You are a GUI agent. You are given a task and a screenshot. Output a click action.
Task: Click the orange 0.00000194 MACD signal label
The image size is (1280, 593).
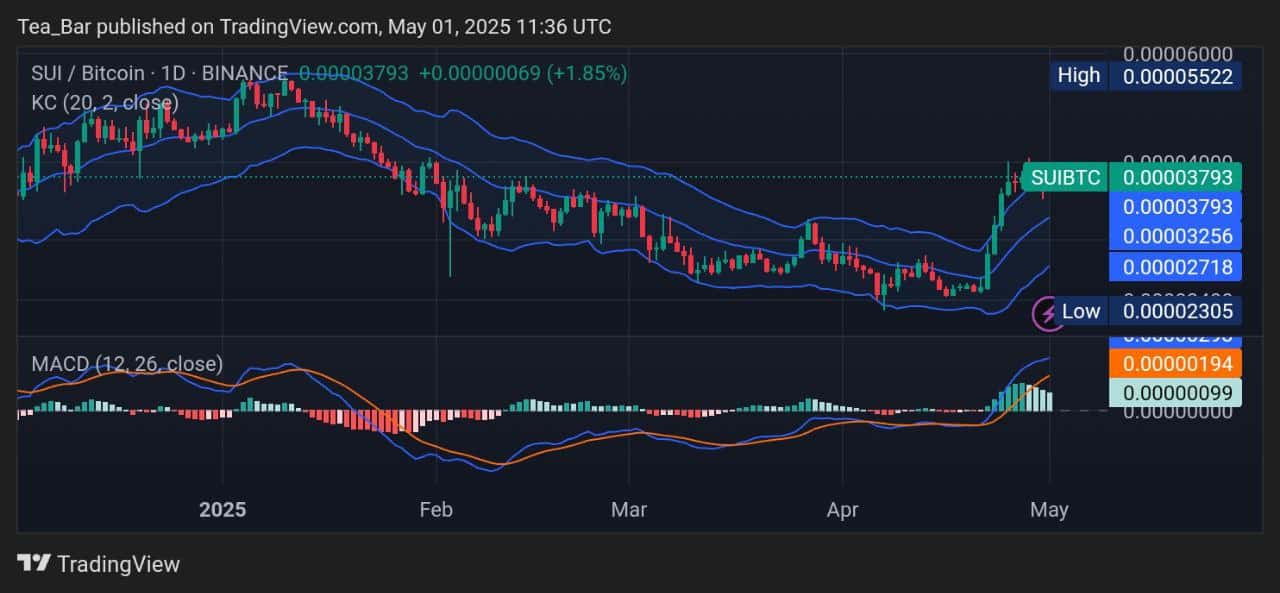click(x=1177, y=363)
